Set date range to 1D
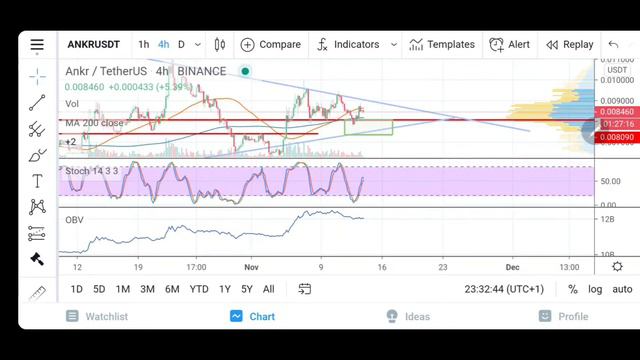This screenshot has height=360, width=640. pos(76,289)
